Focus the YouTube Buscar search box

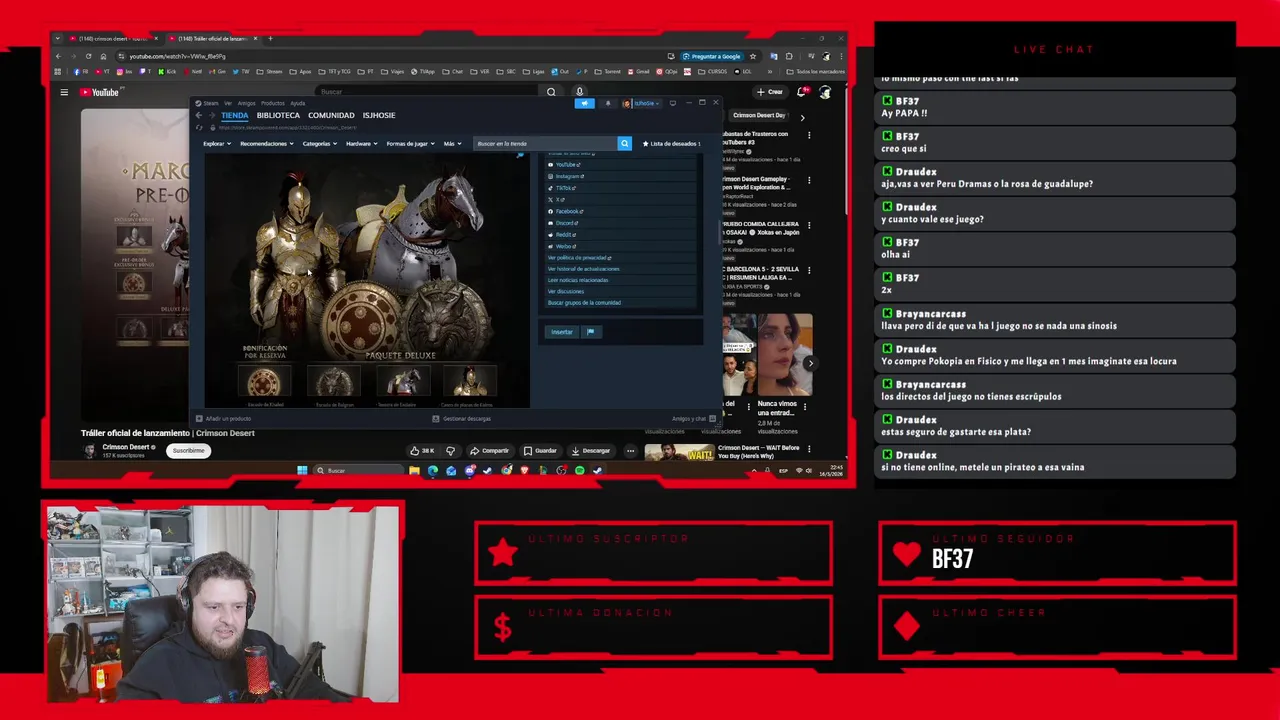[428, 92]
